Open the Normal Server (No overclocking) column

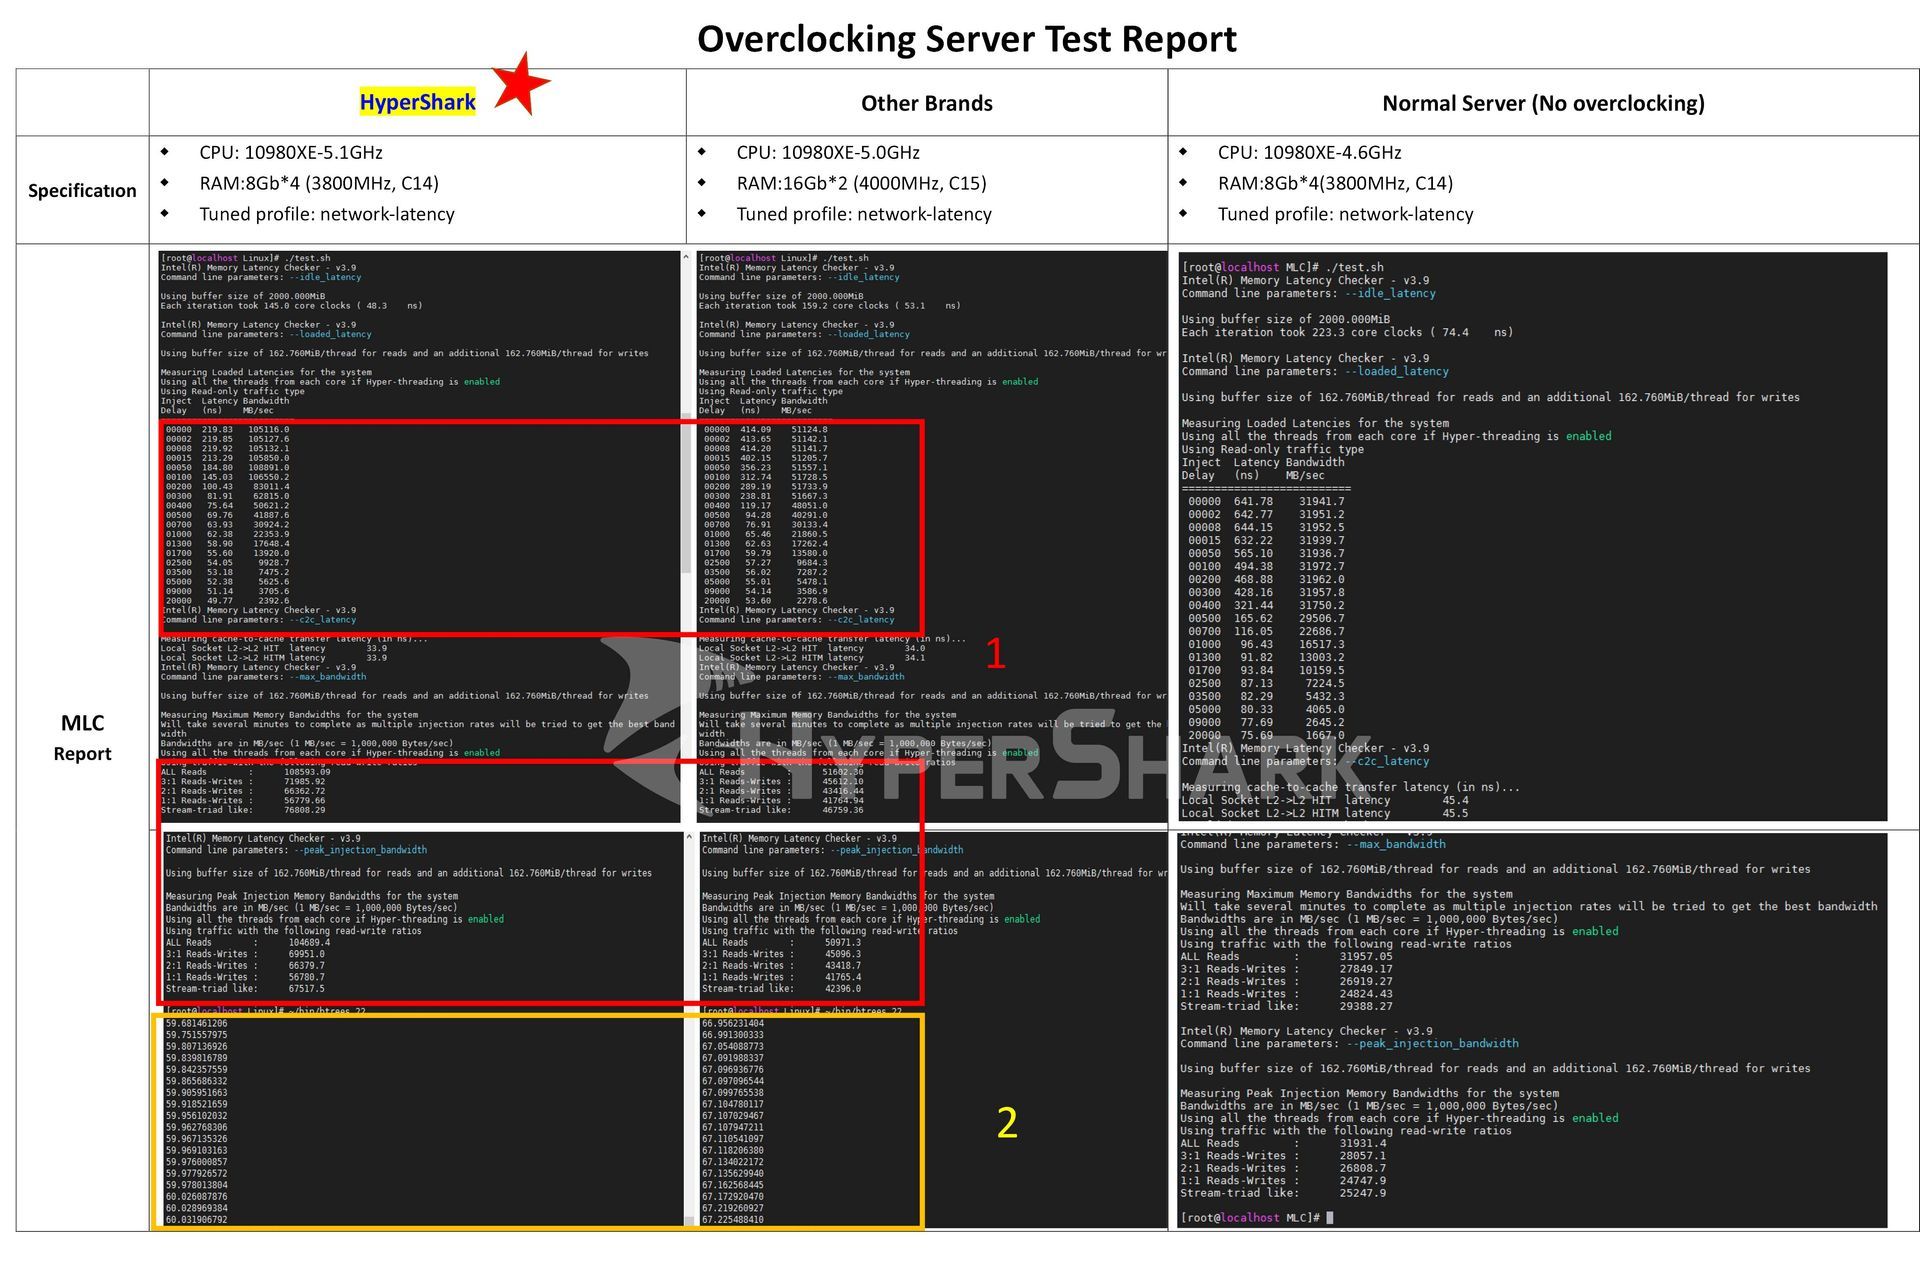tap(1545, 103)
